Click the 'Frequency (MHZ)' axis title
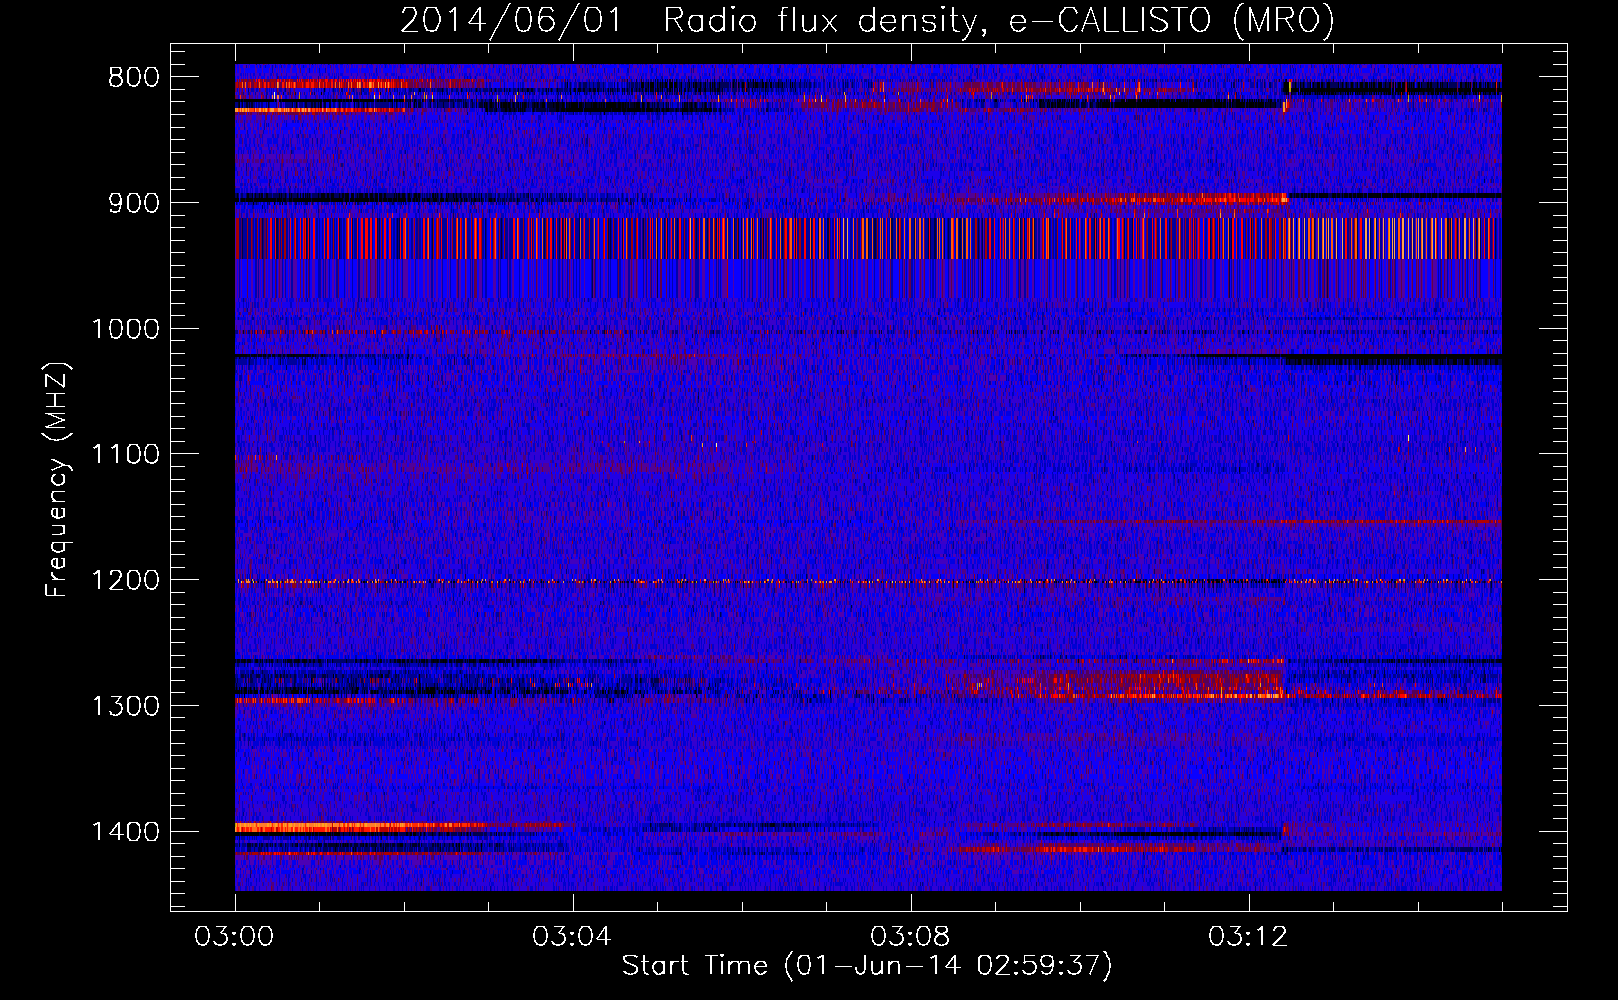The width and height of the screenshot is (1618, 1000). click(x=57, y=479)
